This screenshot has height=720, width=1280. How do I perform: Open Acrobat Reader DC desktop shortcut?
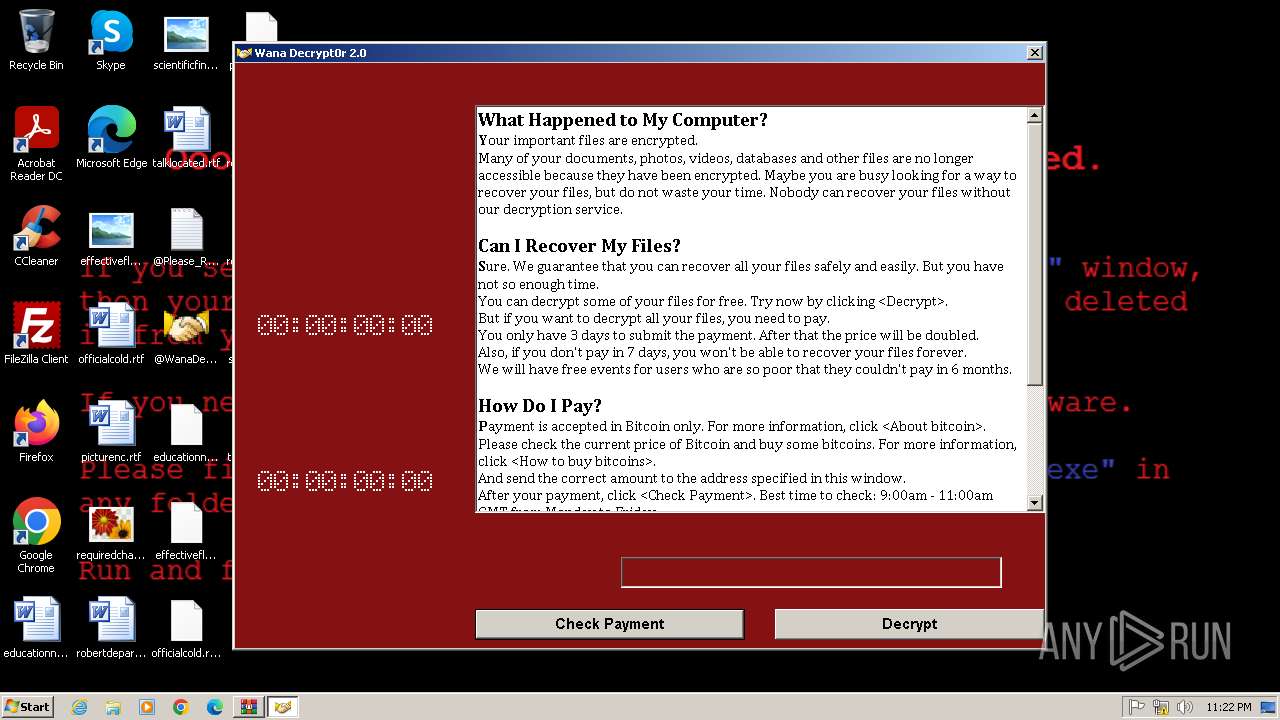[36, 145]
